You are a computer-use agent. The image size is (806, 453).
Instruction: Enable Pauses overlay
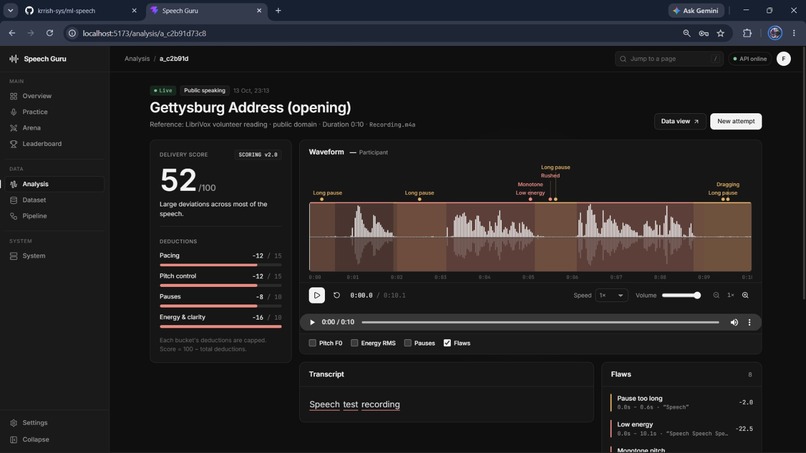408,343
